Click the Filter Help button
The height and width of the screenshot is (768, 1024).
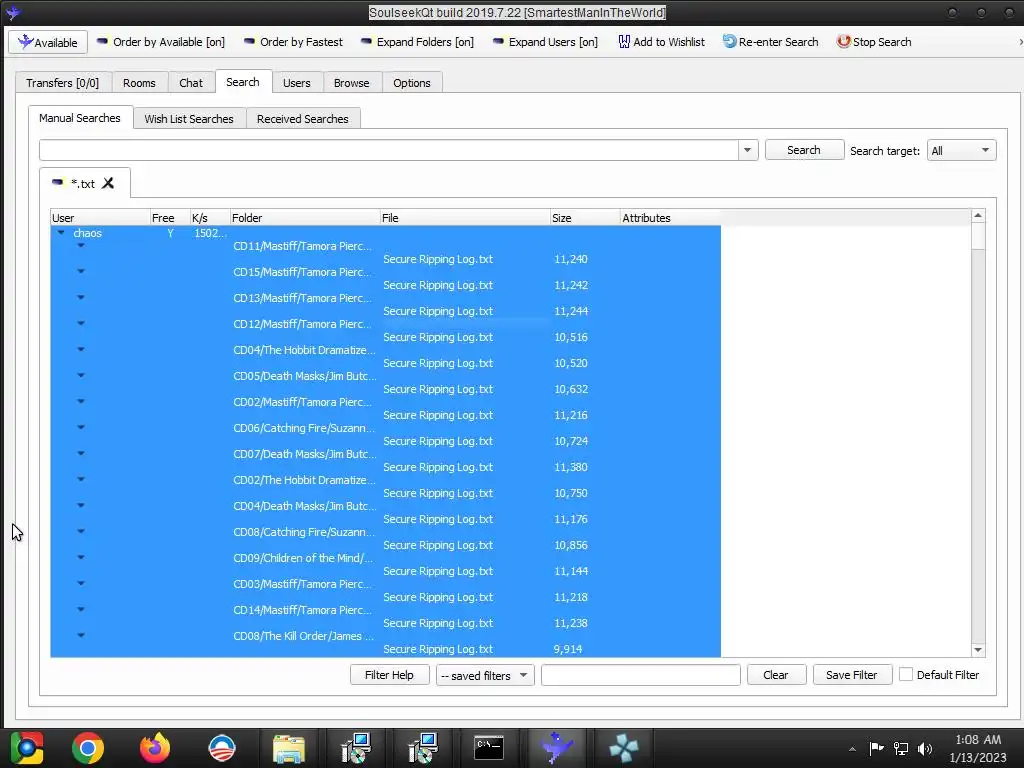[389, 675]
